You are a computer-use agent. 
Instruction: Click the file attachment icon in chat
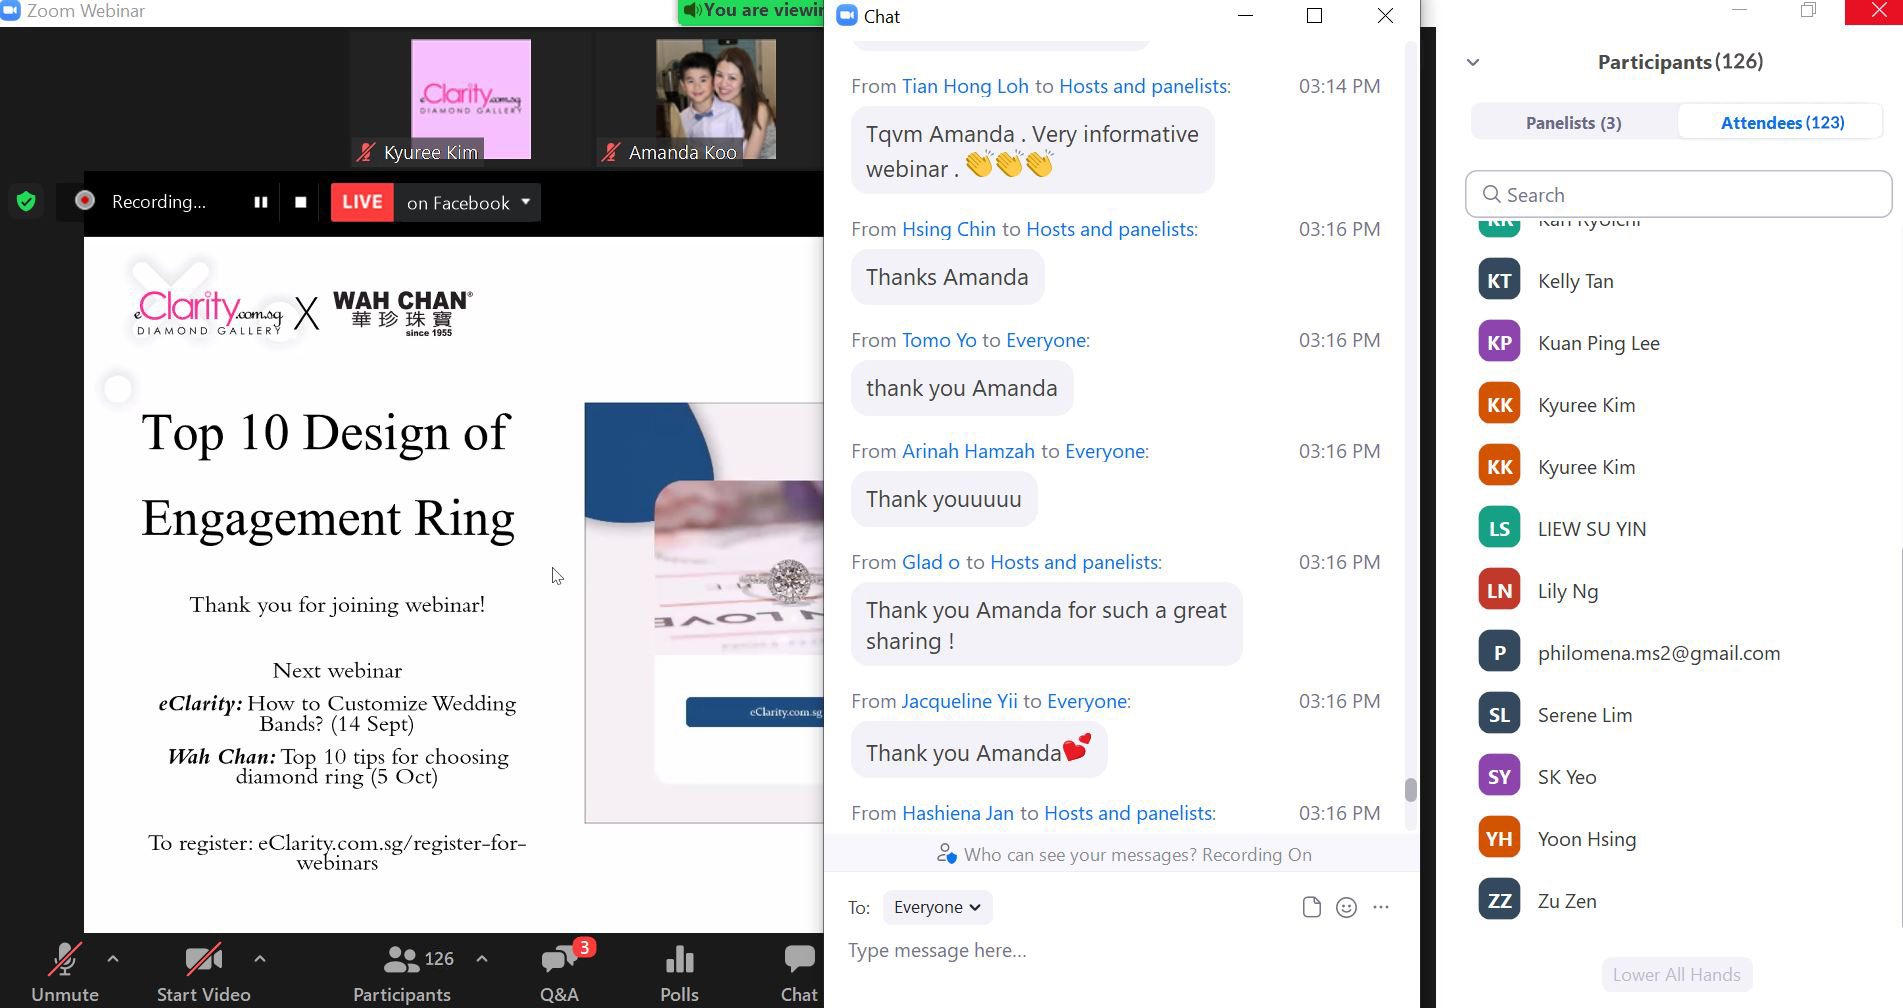1311,907
